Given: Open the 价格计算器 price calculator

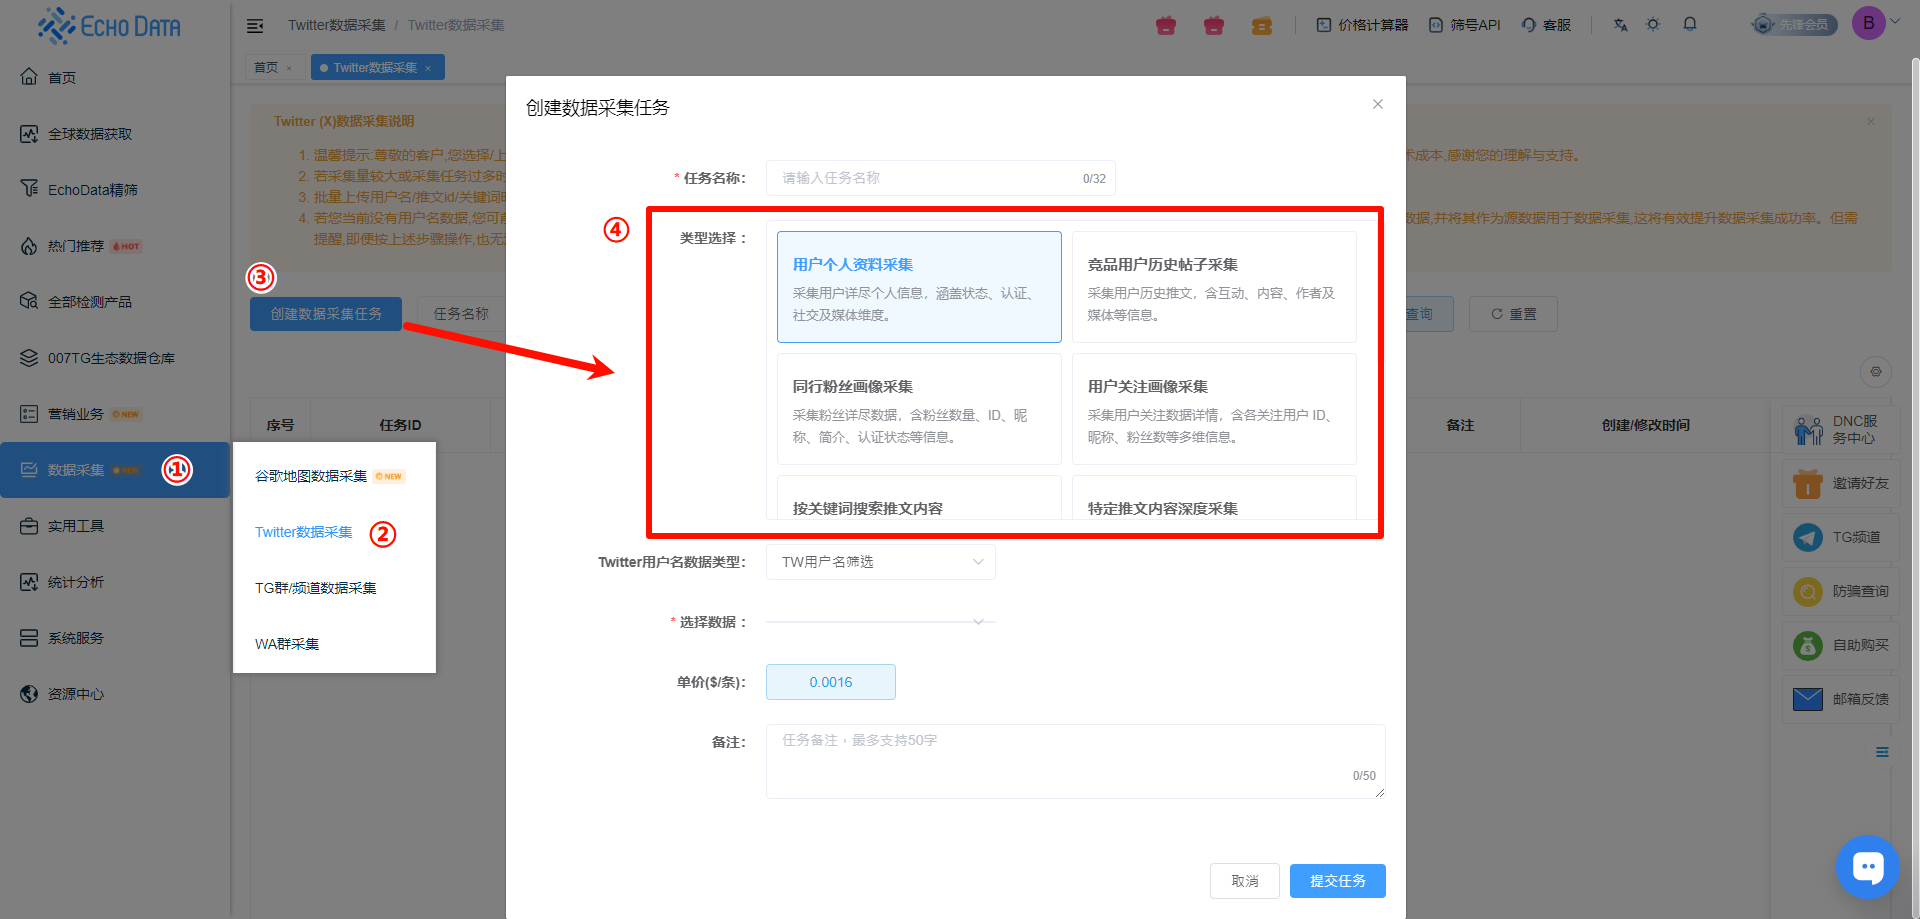Looking at the screenshot, I should (1362, 25).
